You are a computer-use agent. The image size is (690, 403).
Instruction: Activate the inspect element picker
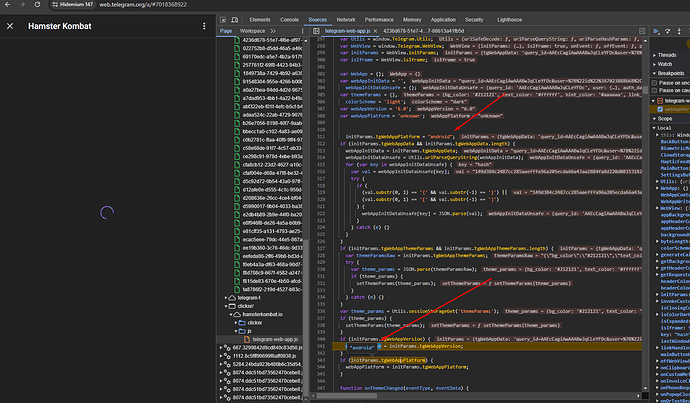[x=223, y=20]
